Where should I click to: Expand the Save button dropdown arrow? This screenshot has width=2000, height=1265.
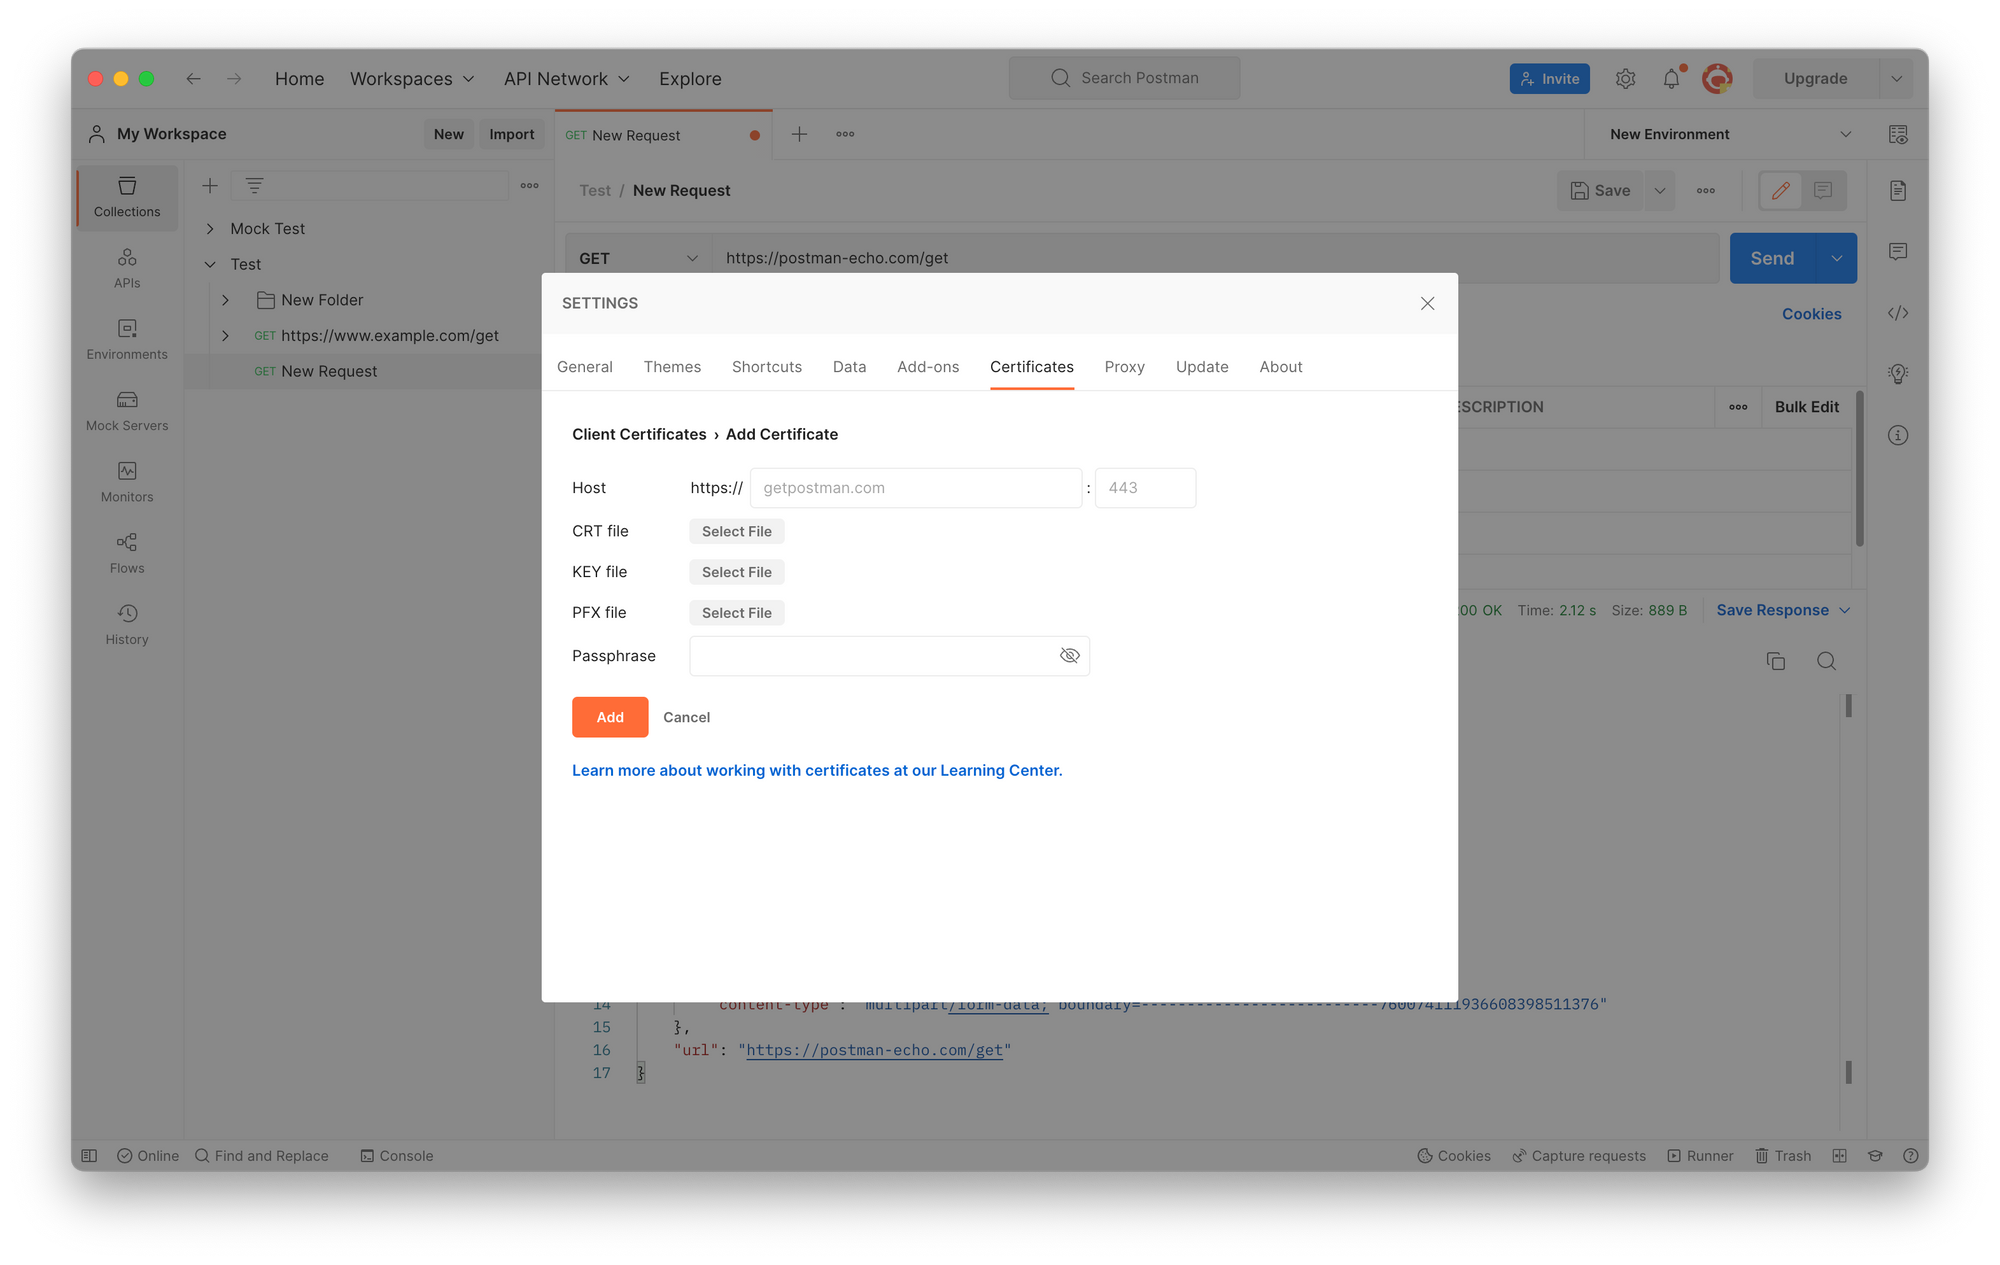1659,189
